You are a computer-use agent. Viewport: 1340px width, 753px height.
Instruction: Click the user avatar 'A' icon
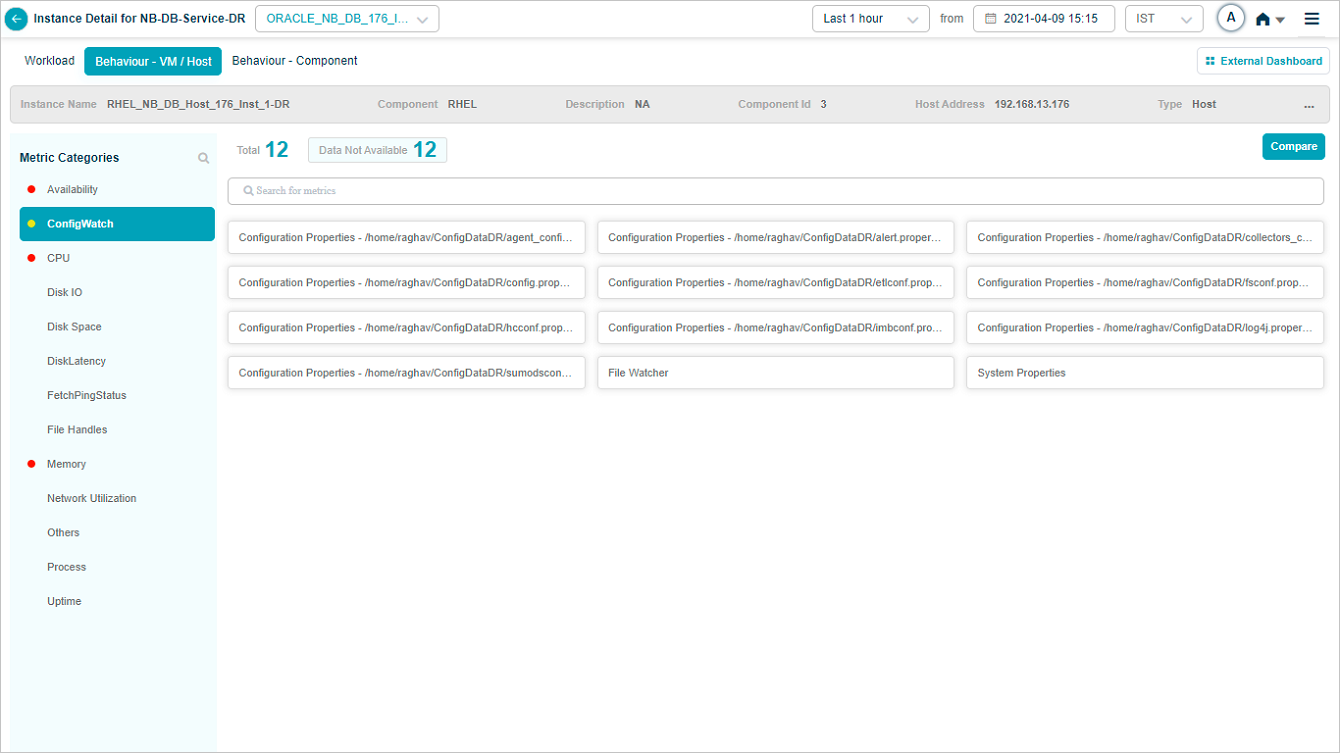click(1231, 18)
